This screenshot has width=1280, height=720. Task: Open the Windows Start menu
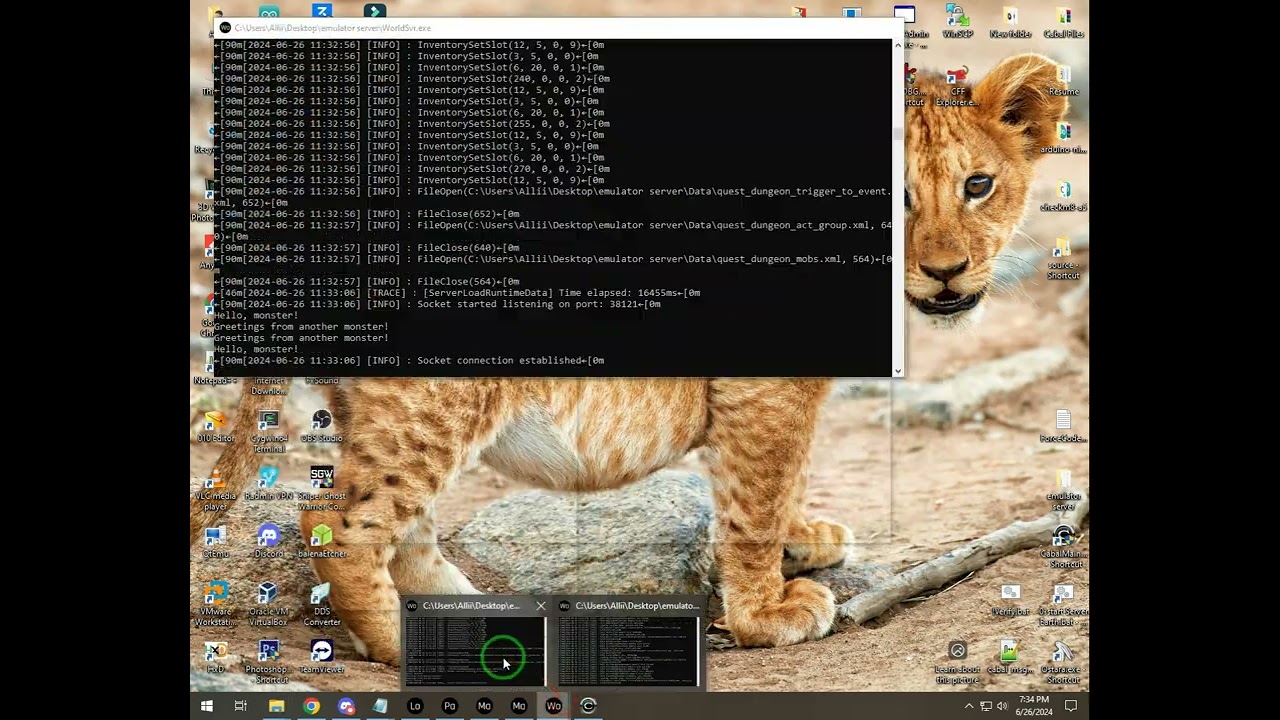pos(206,706)
